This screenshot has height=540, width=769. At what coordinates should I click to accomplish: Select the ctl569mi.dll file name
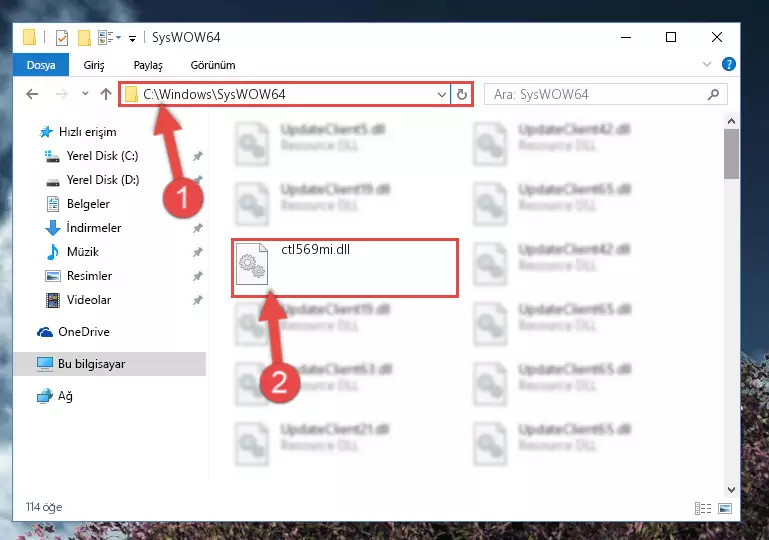[315, 249]
